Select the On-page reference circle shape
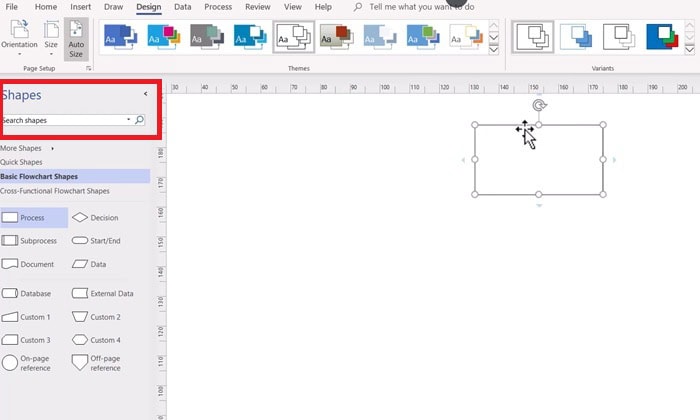 pos(26,363)
